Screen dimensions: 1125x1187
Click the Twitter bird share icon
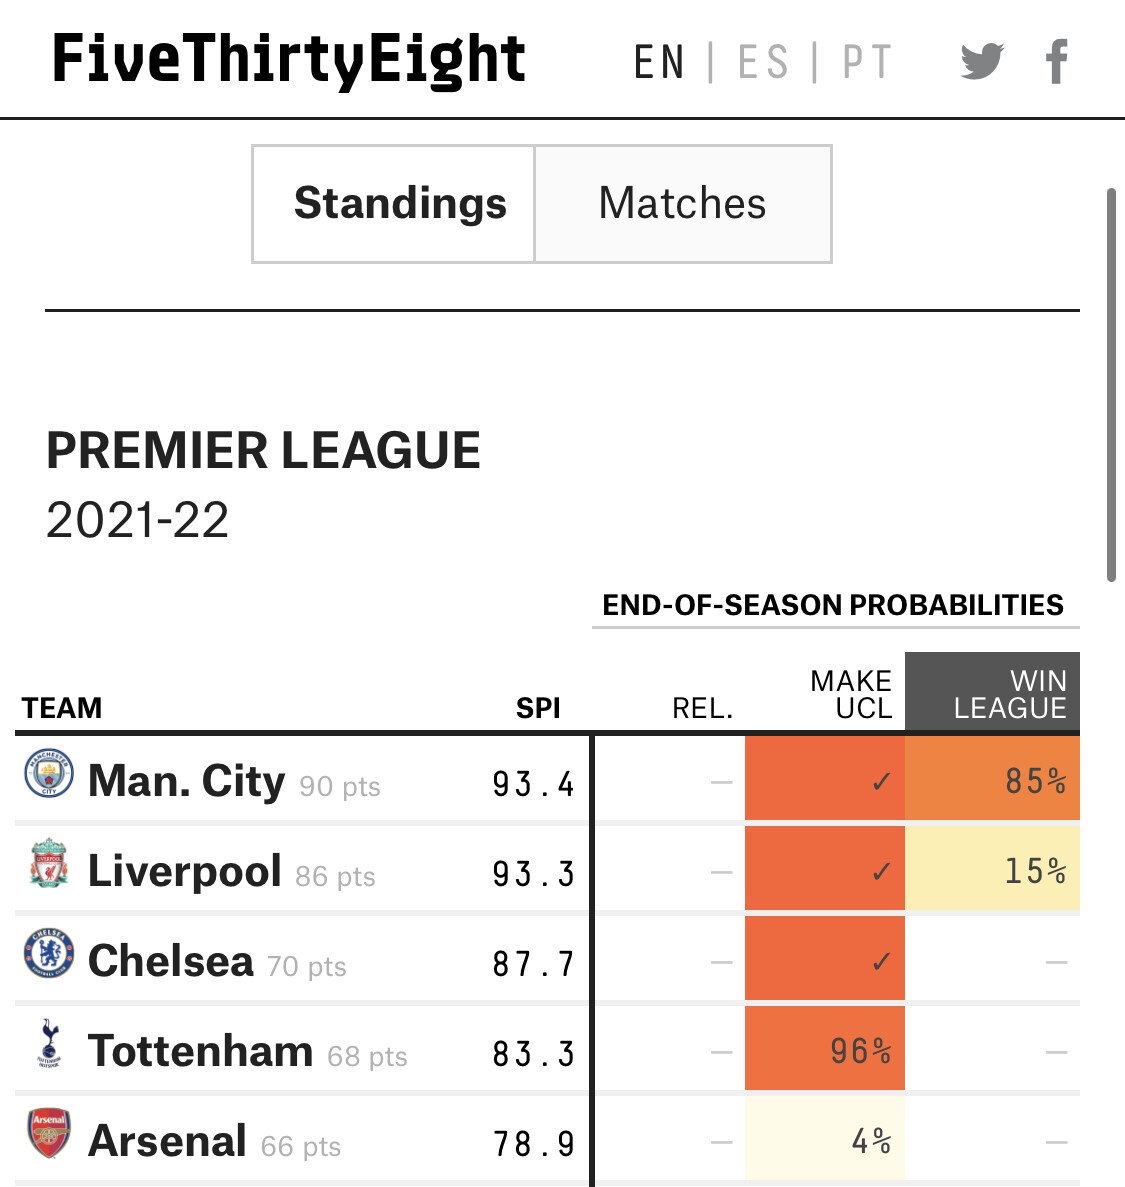pyautogui.click(x=981, y=62)
